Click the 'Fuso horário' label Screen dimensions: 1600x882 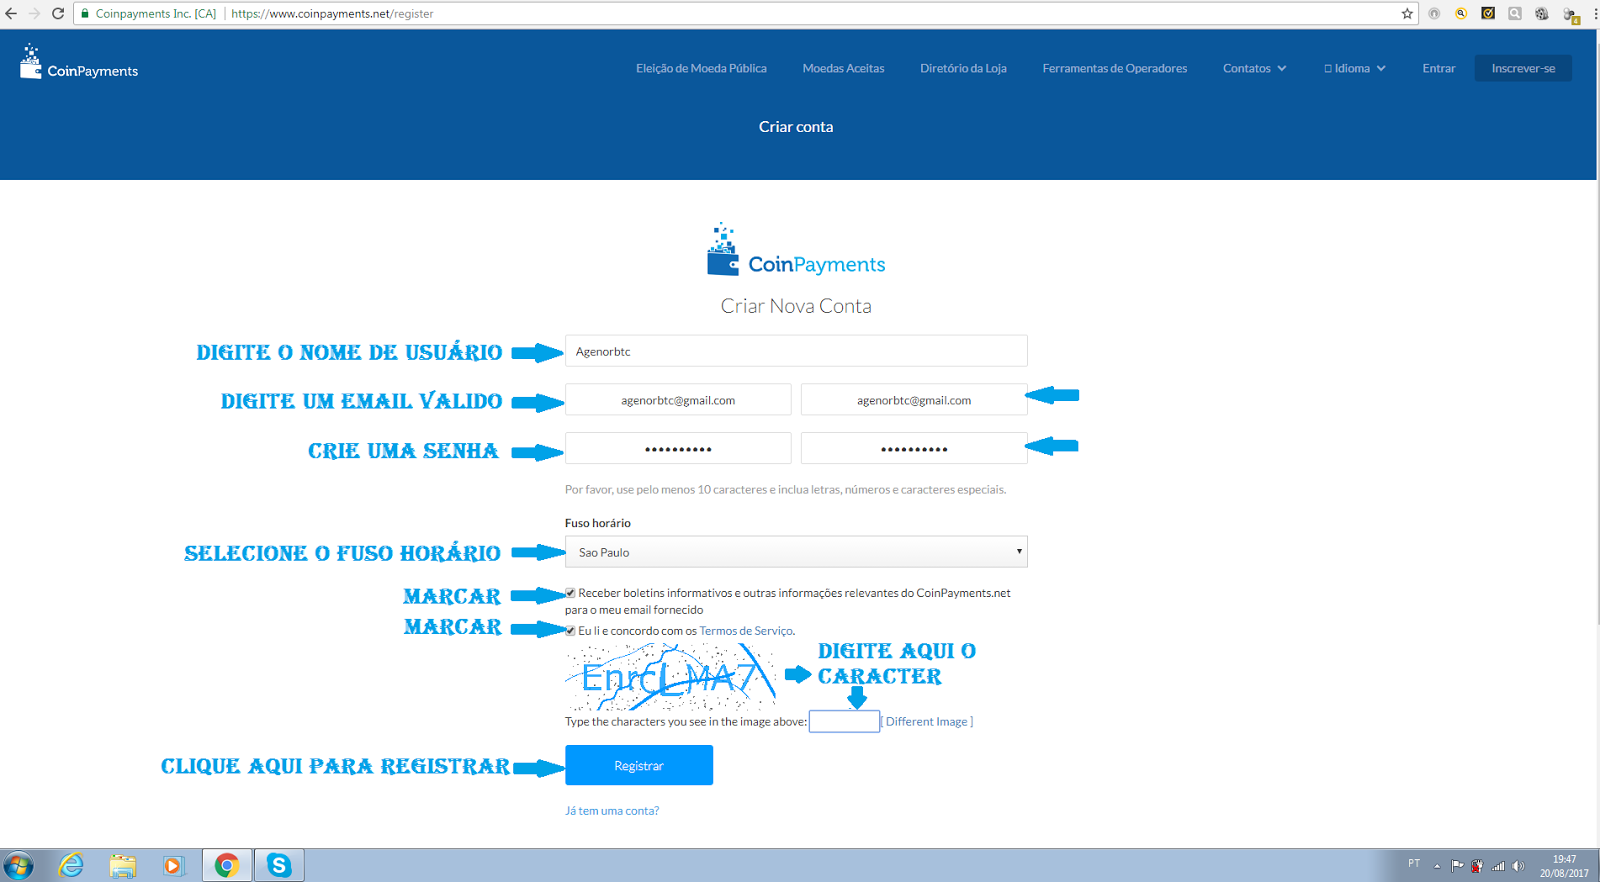tap(598, 523)
